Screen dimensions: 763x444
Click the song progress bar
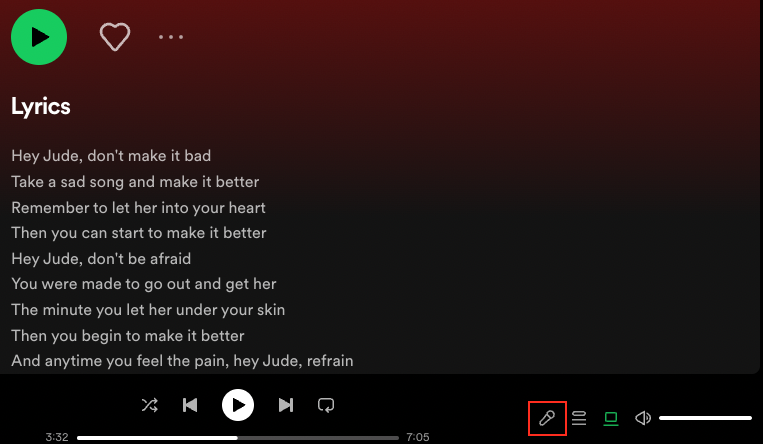238,438
